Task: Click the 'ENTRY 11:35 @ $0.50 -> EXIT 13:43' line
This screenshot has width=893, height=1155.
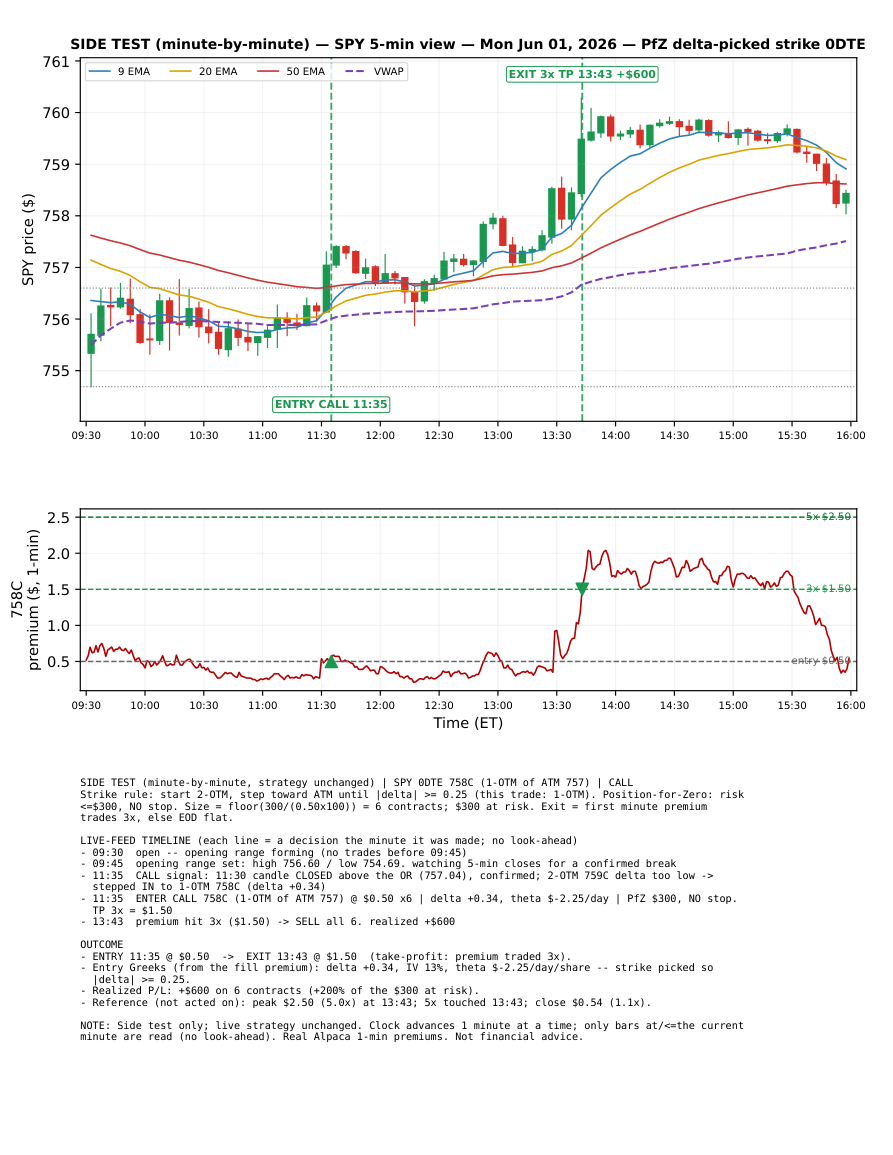Action: pyautogui.click(x=326, y=956)
